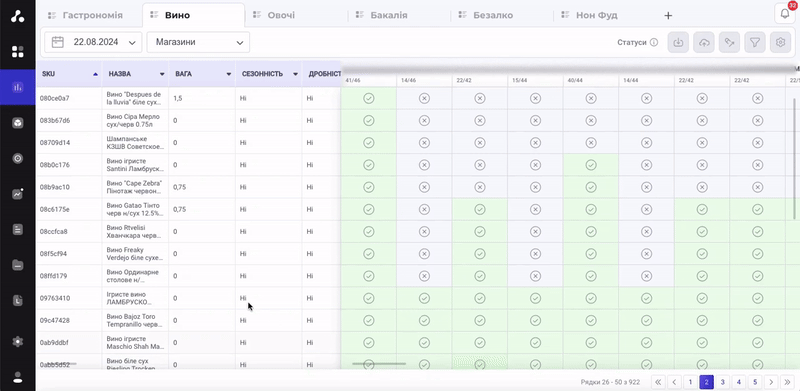Open the file with clock sidebar icon
800x391 pixels.
click(18, 301)
